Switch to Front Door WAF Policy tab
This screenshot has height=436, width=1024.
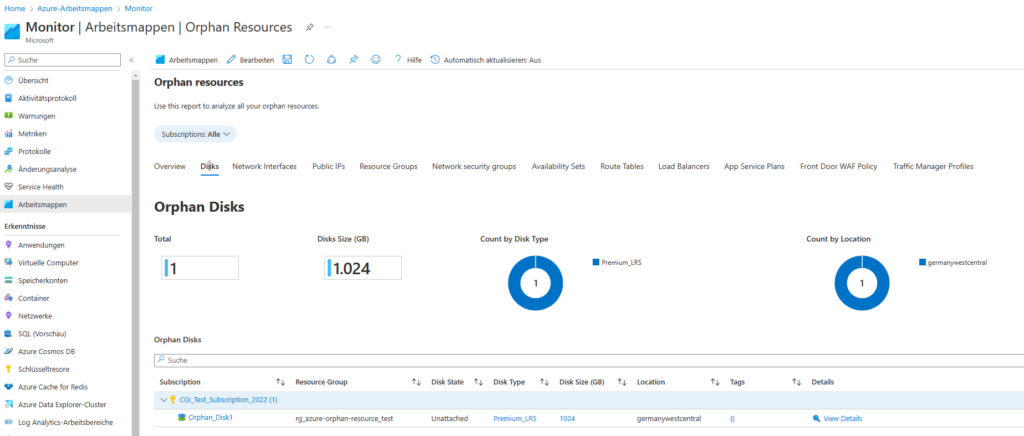tap(839, 166)
